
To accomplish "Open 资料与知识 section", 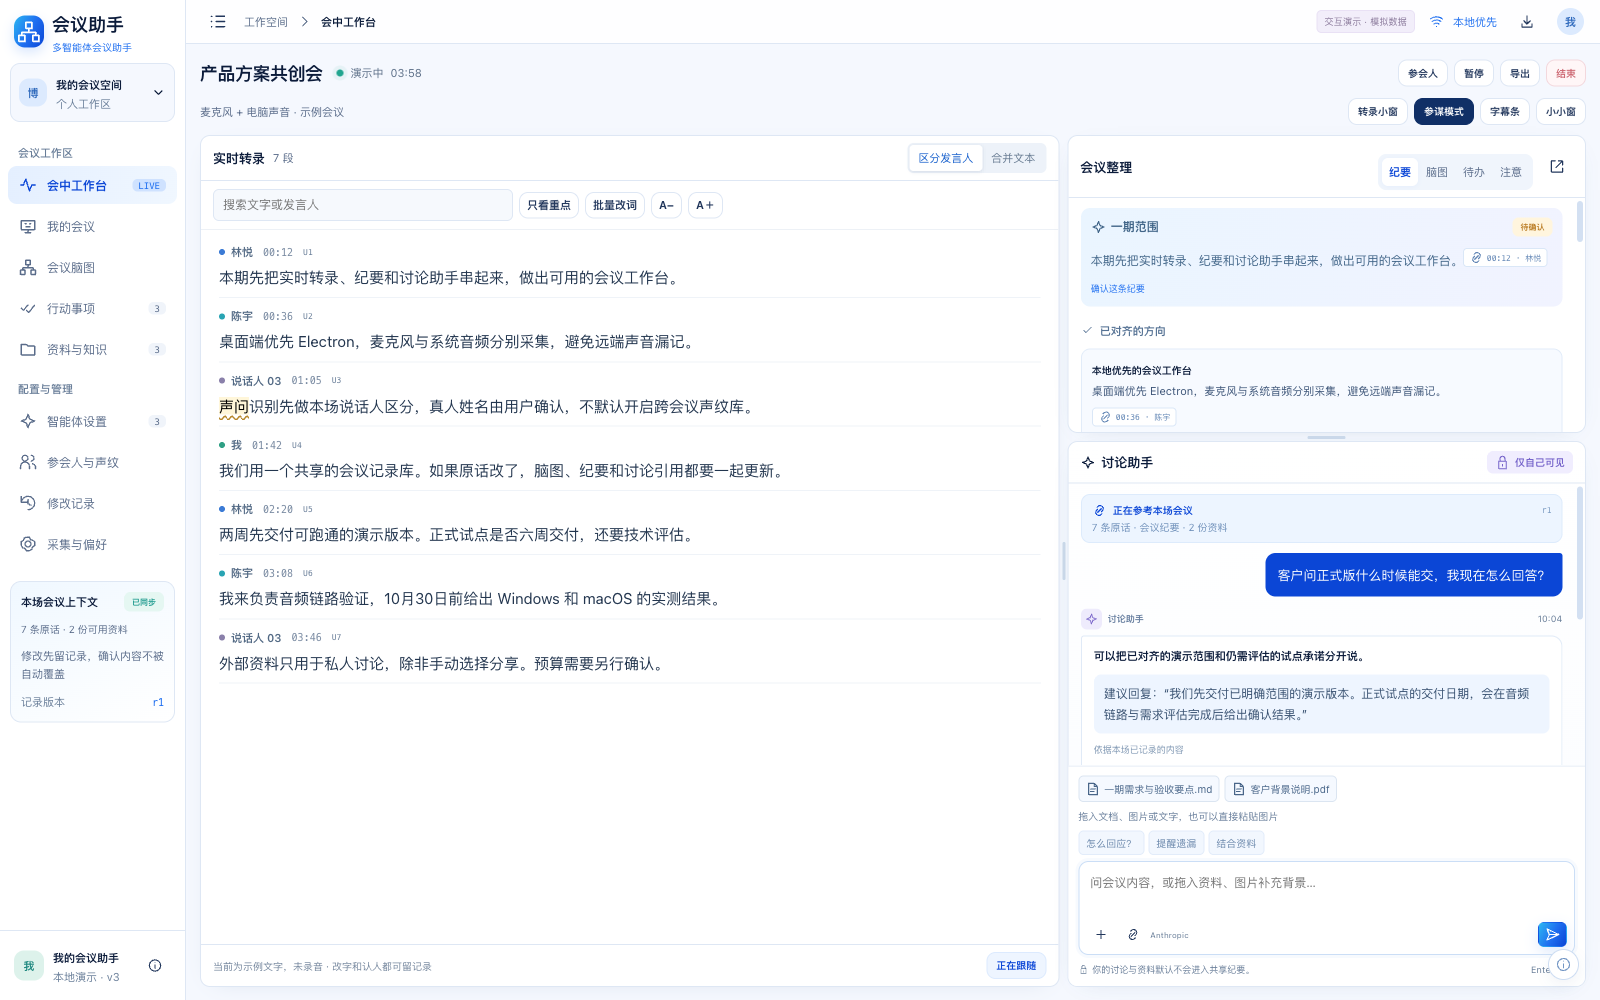I will pyautogui.click(x=92, y=350).
